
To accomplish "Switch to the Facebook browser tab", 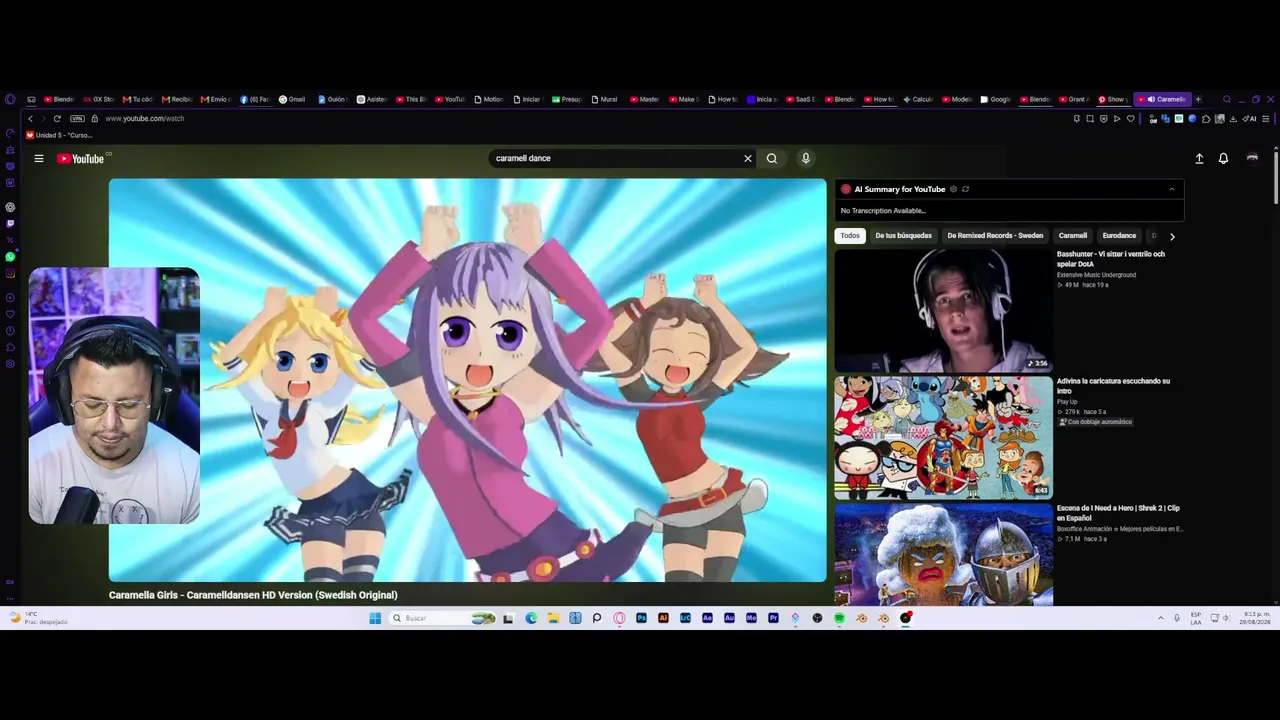I will (255, 99).
